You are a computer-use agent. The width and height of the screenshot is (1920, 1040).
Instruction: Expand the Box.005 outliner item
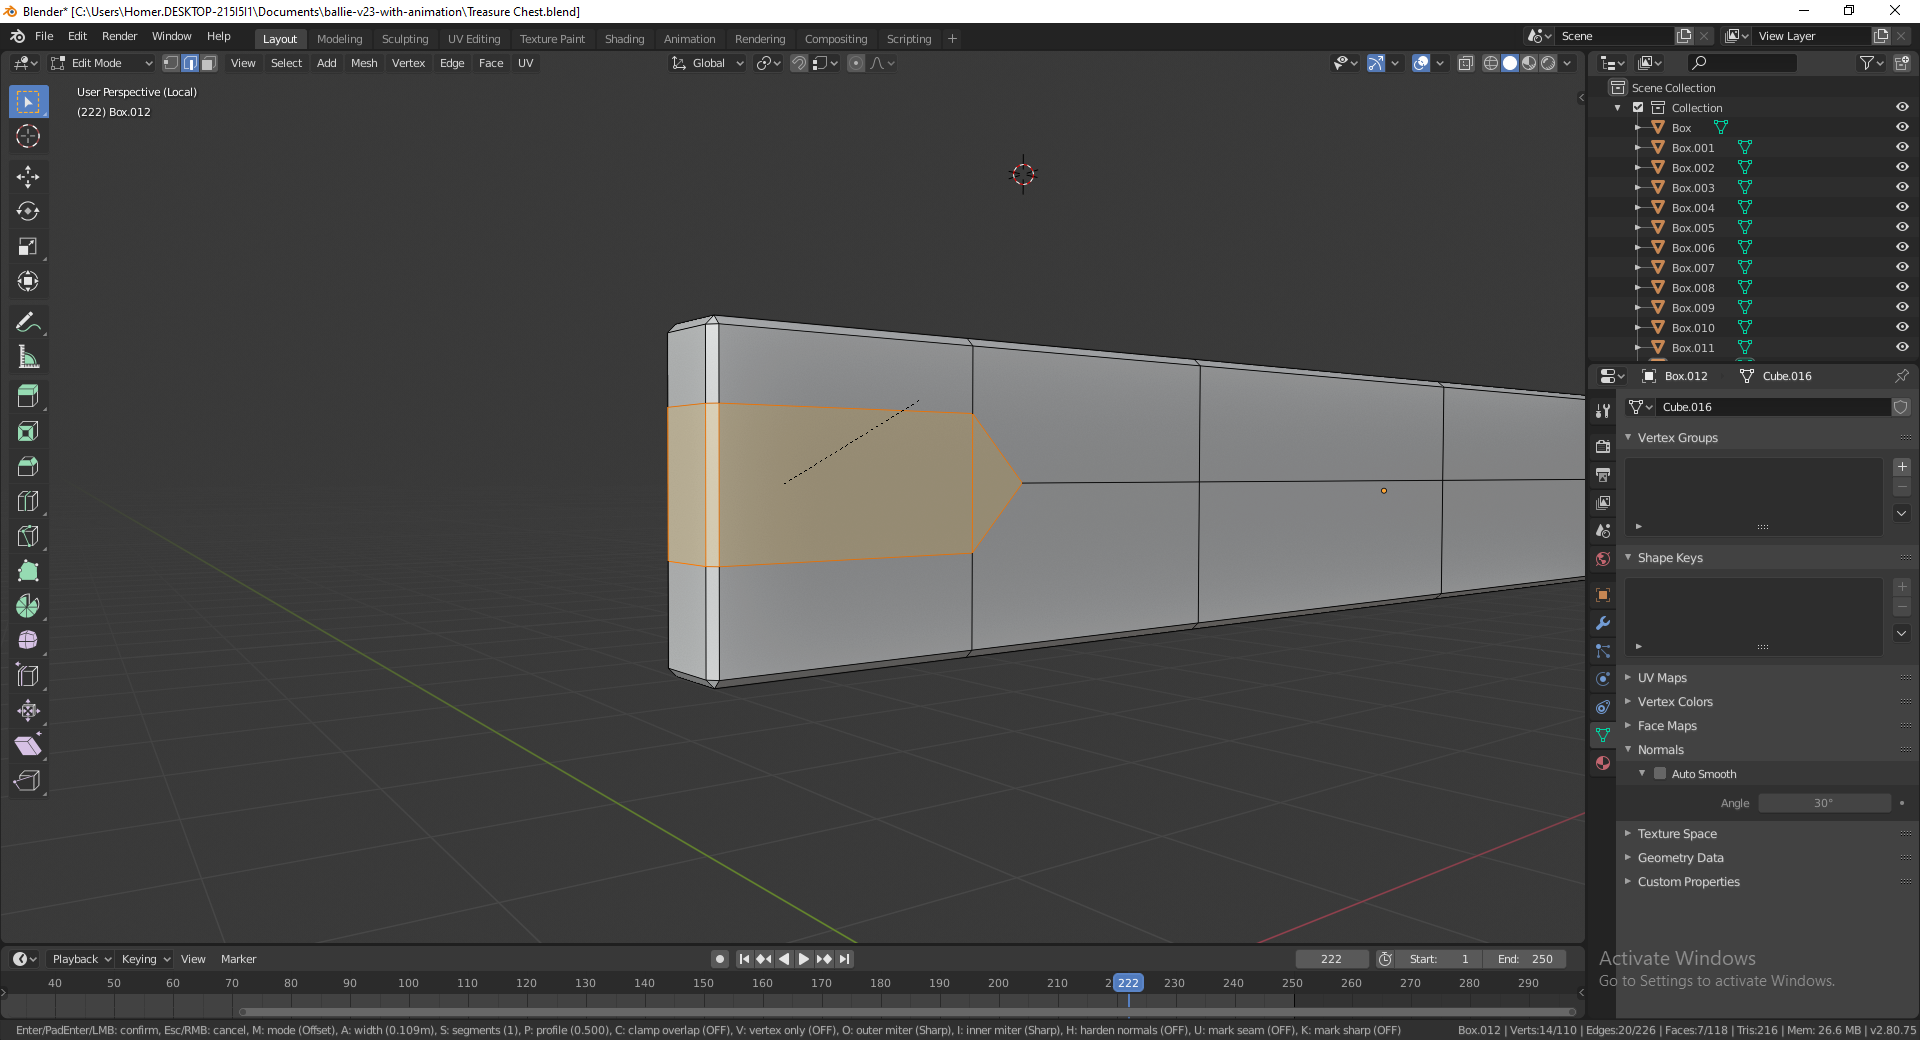[x=1637, y=227]
